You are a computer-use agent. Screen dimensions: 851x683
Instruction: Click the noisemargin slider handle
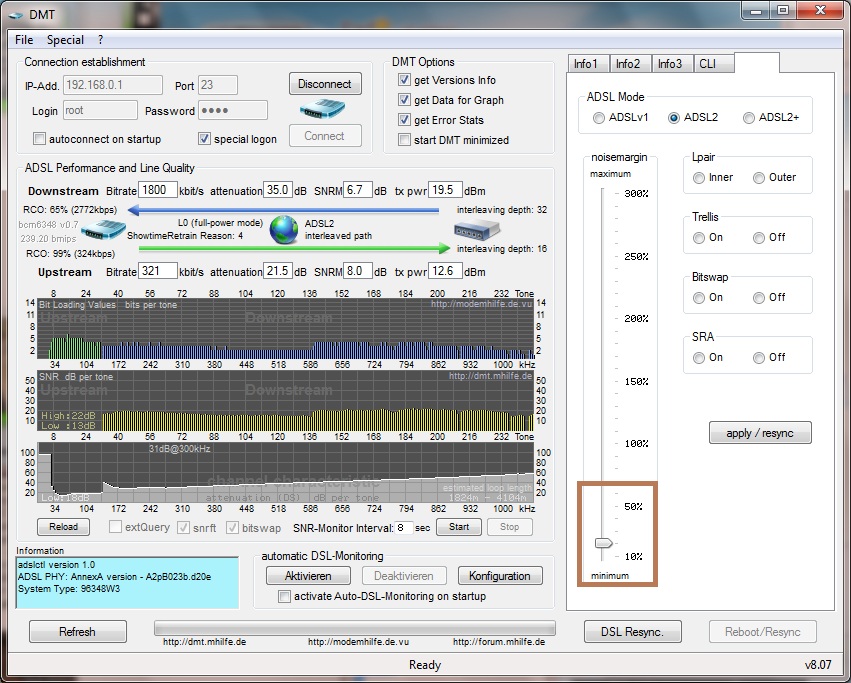pyautogui.click(x=603, y=543)
